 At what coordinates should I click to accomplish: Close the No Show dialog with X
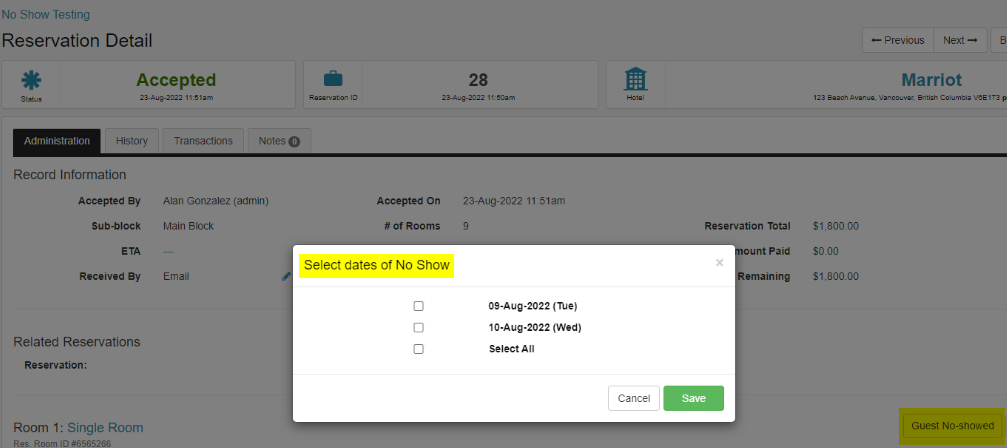pyautogui.click(x=719, y=263)
